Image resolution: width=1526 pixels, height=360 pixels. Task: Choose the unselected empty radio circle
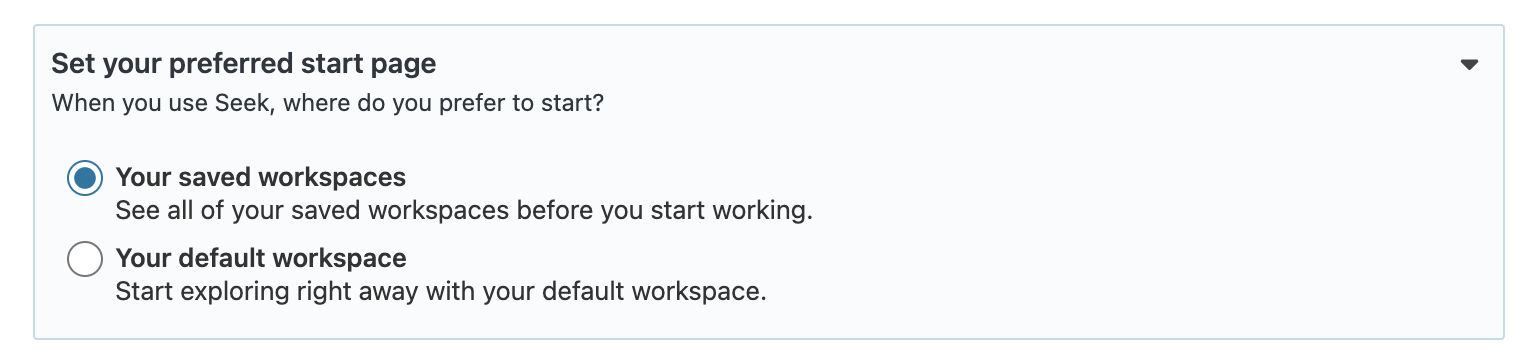pos(85,259)
